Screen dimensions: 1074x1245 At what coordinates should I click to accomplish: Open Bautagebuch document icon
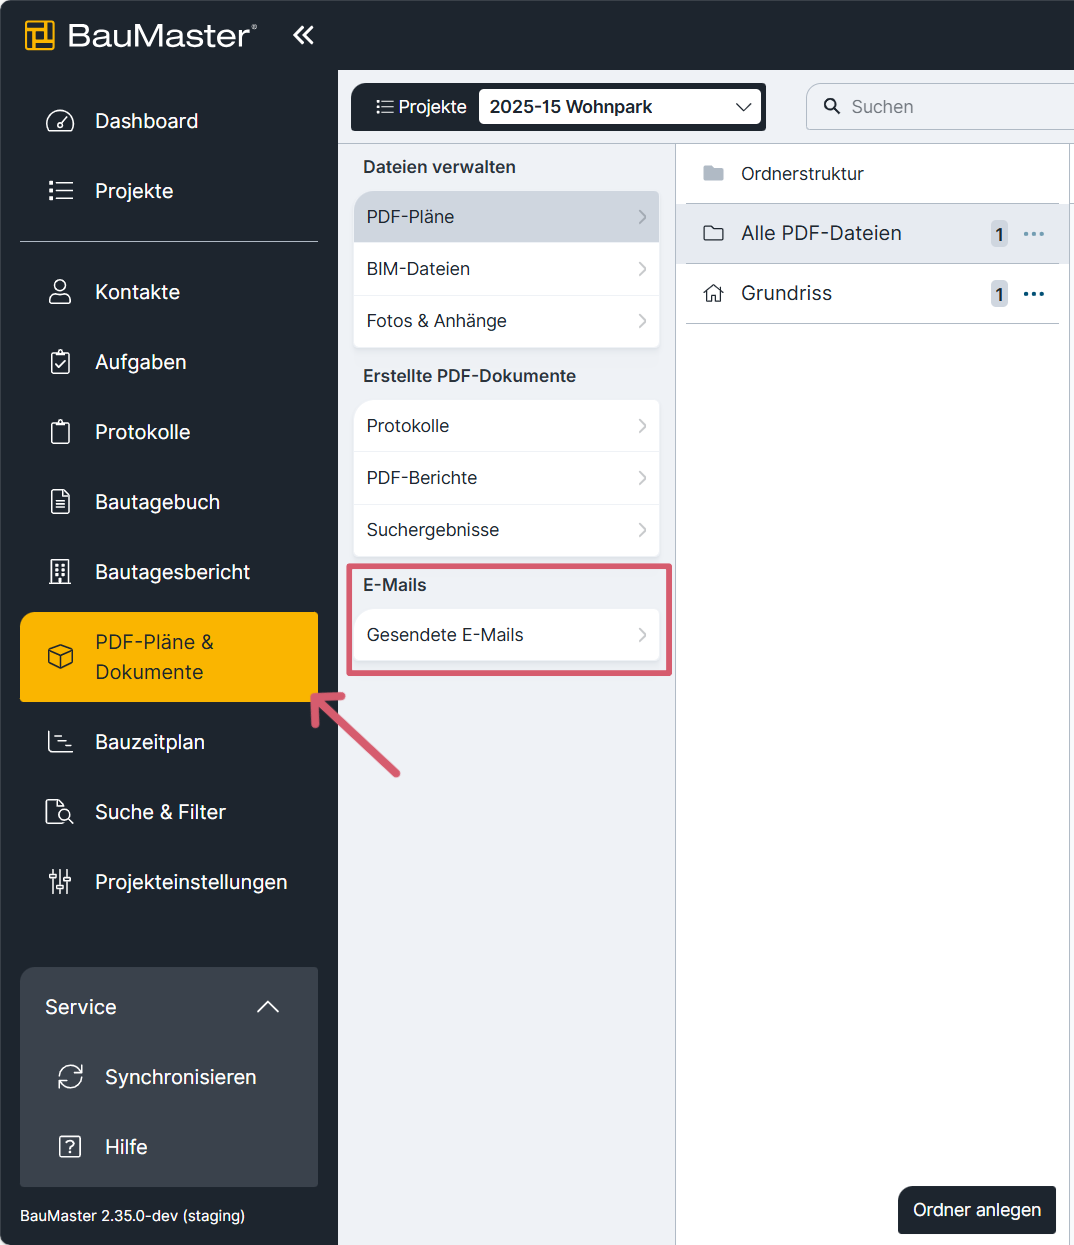pyautogui.click(x=60, y=502)
